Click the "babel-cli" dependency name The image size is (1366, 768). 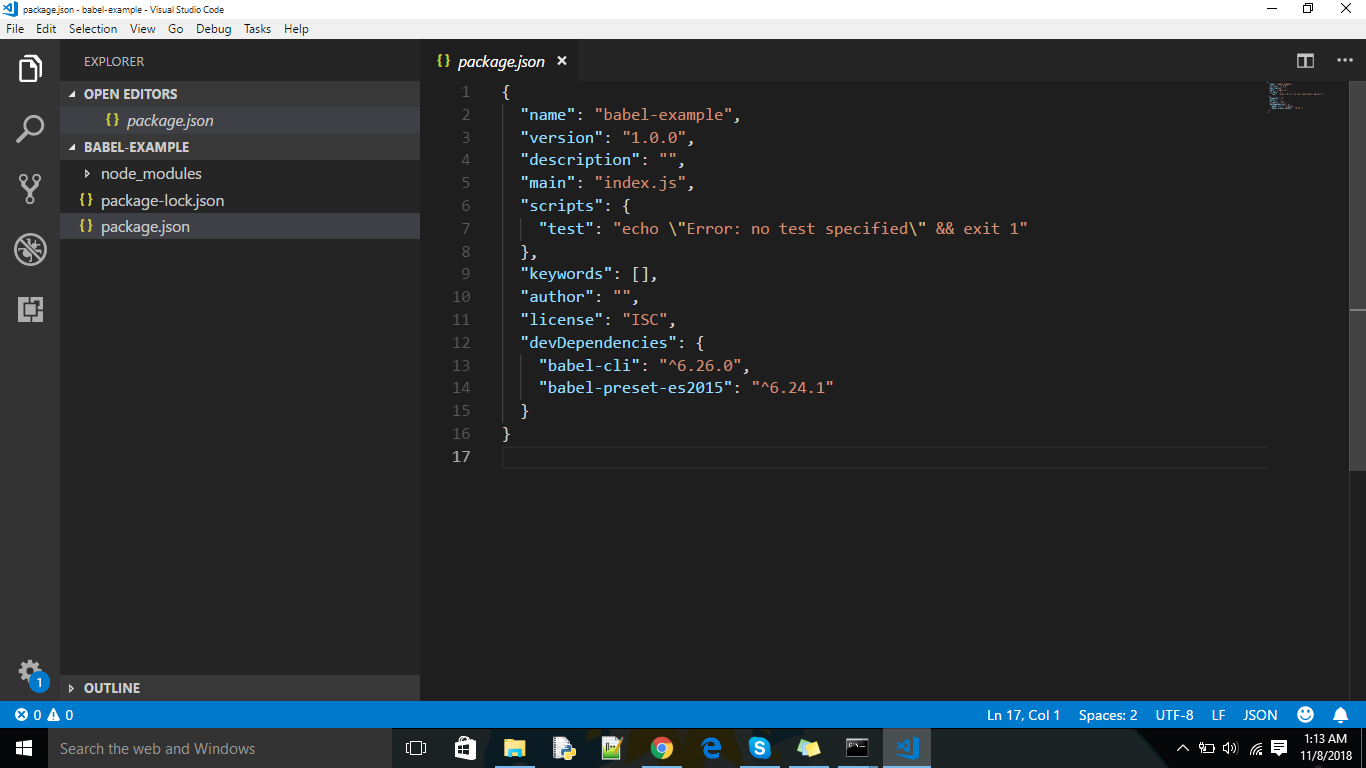click(x=589, y=366)
